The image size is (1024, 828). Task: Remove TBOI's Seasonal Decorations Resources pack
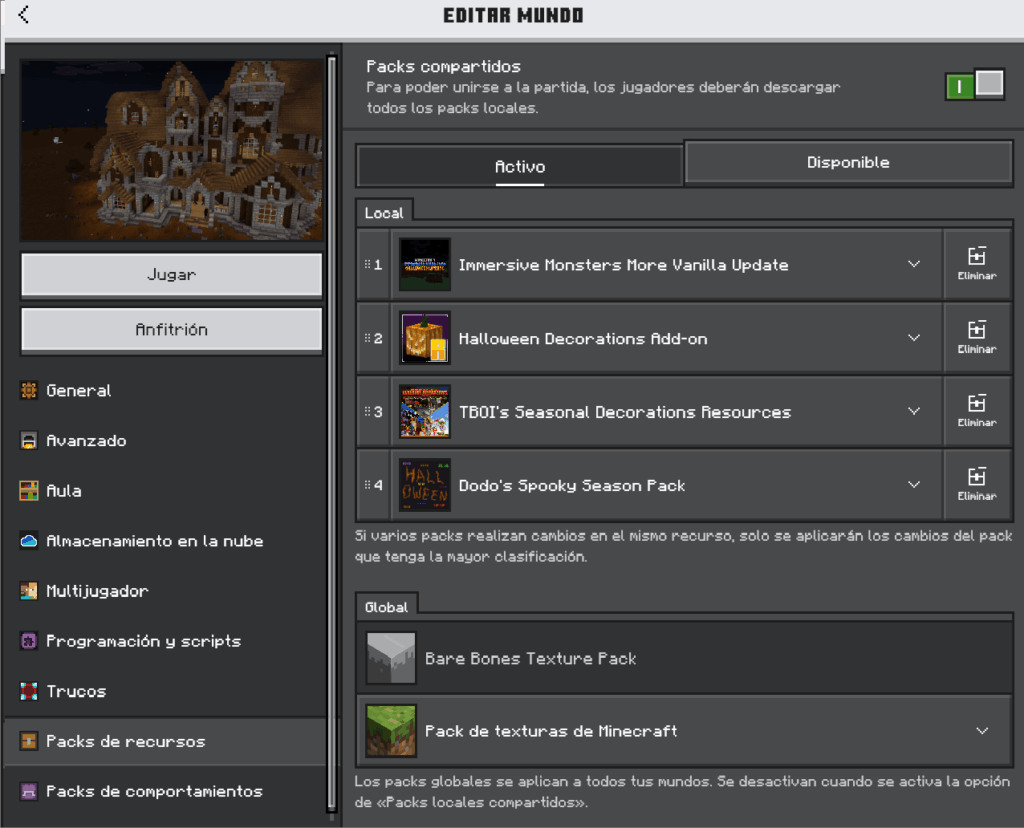(976, 411)
